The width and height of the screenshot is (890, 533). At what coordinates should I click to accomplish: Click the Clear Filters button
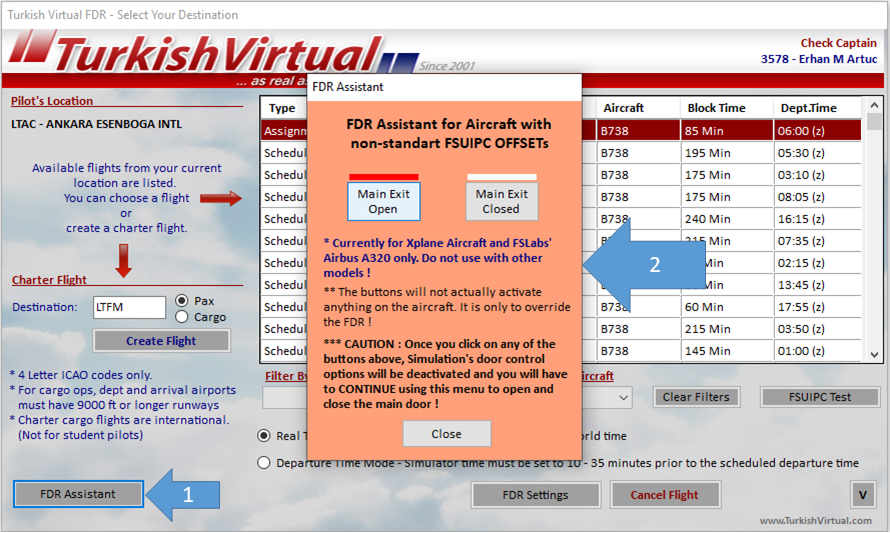click(x=696, y=397)
